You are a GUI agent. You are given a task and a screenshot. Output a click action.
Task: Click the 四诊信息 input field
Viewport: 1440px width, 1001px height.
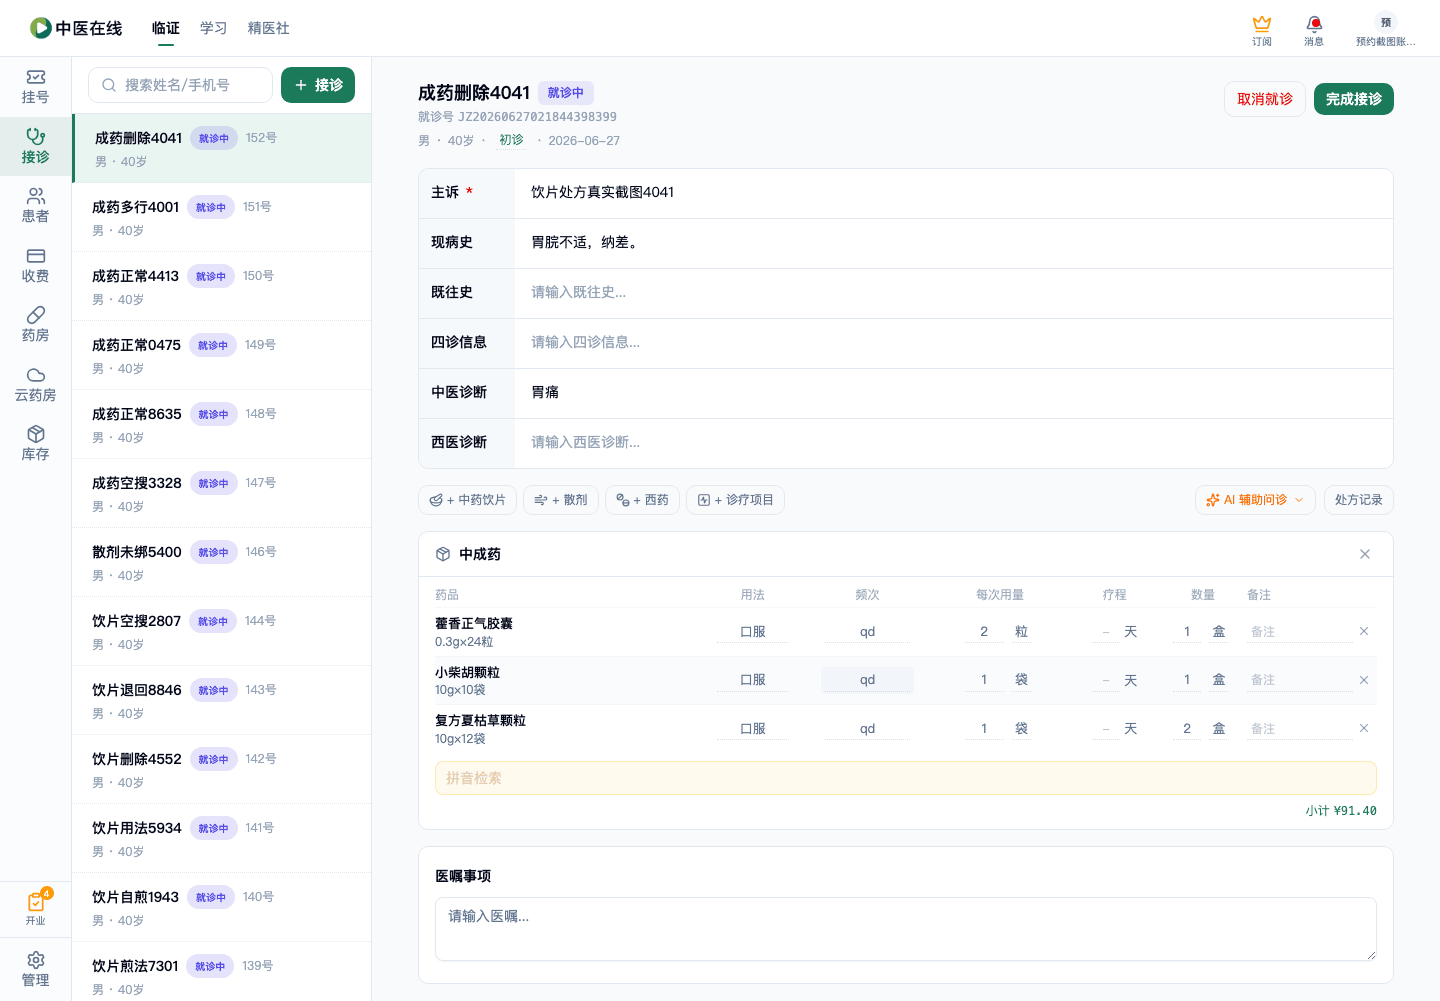tap(954, 343)
